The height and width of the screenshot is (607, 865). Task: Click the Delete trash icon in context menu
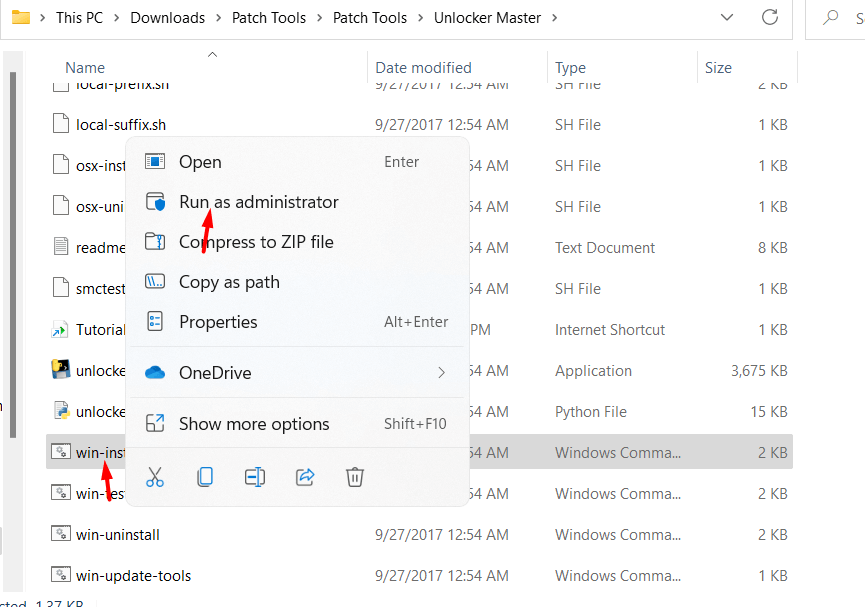pyautogui.click(x=354, y=477)
